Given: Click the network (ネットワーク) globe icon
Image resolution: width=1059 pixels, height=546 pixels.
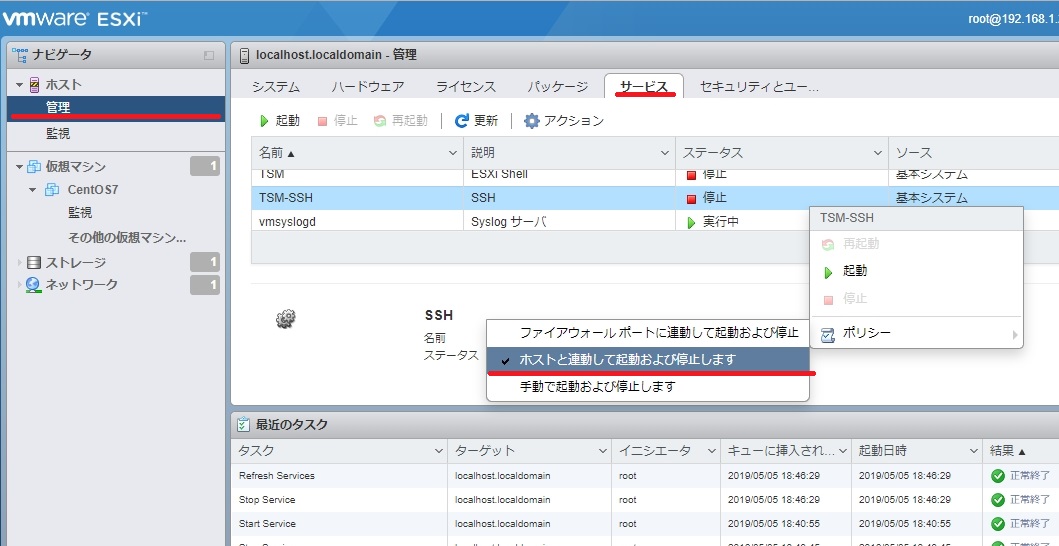Looking at the screenshot, I should 33,285.
